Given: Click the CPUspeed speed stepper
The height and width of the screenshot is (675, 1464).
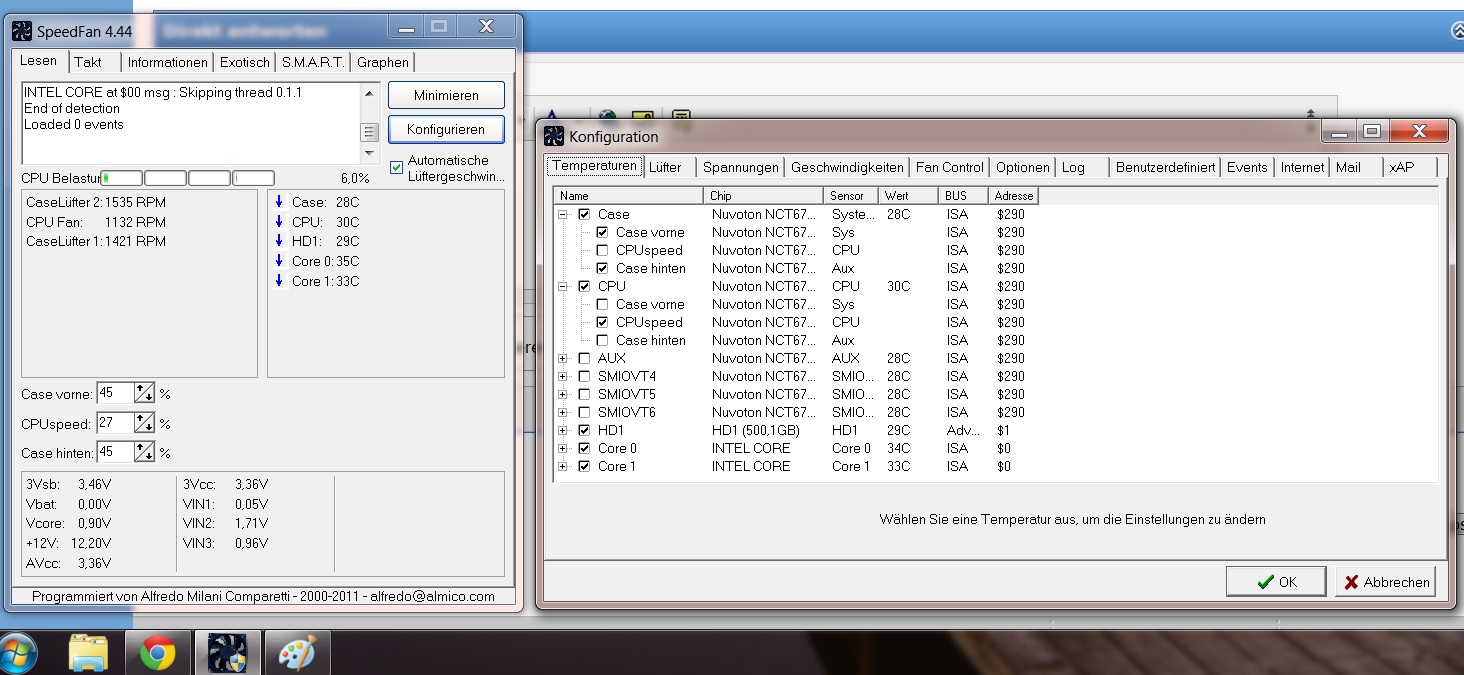Looking at the screenshot, I should (145, 423).
